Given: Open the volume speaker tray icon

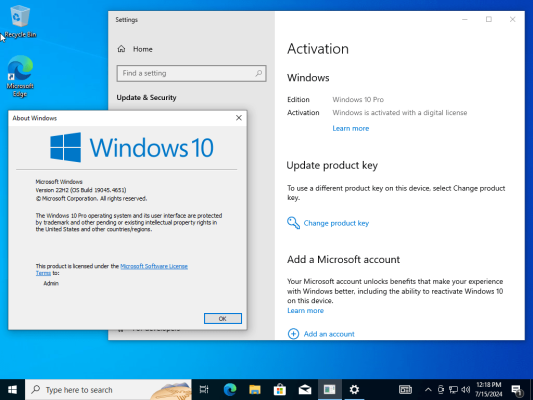Looking at the screenshot, I should [466, 389].
